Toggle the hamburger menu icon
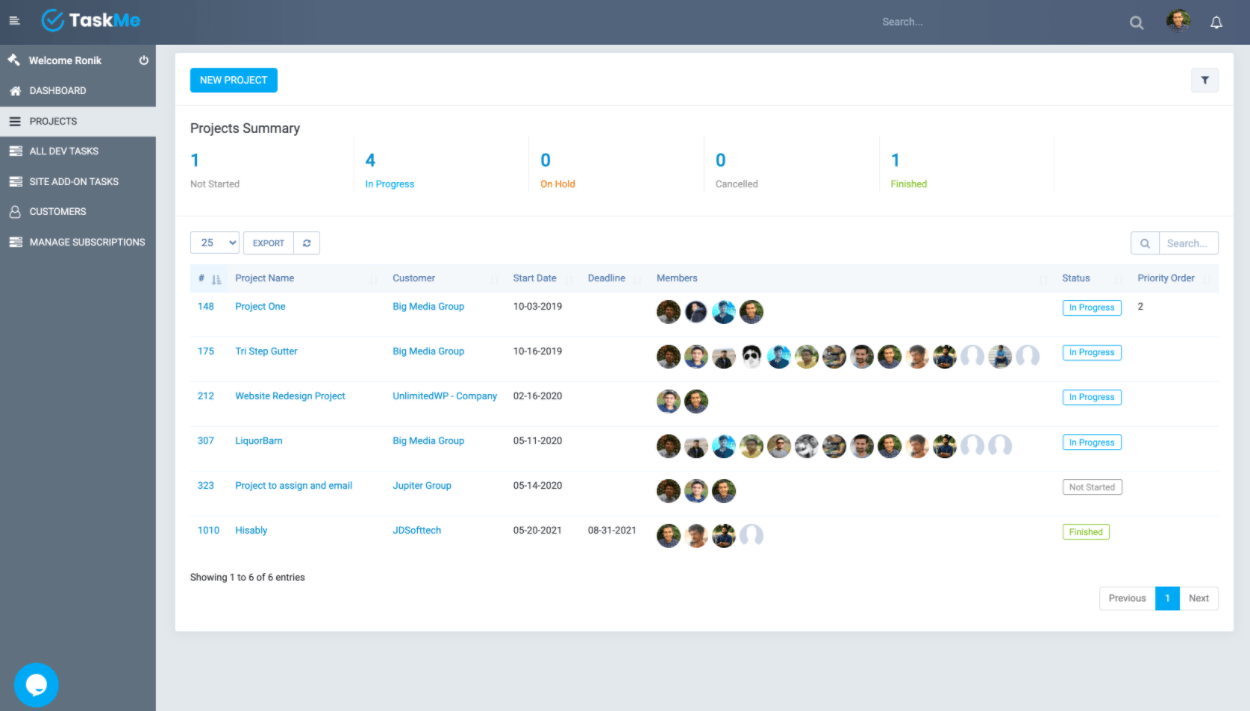Screen dimensions: 1250x711 pyautogui.click(x=15, y=21)
